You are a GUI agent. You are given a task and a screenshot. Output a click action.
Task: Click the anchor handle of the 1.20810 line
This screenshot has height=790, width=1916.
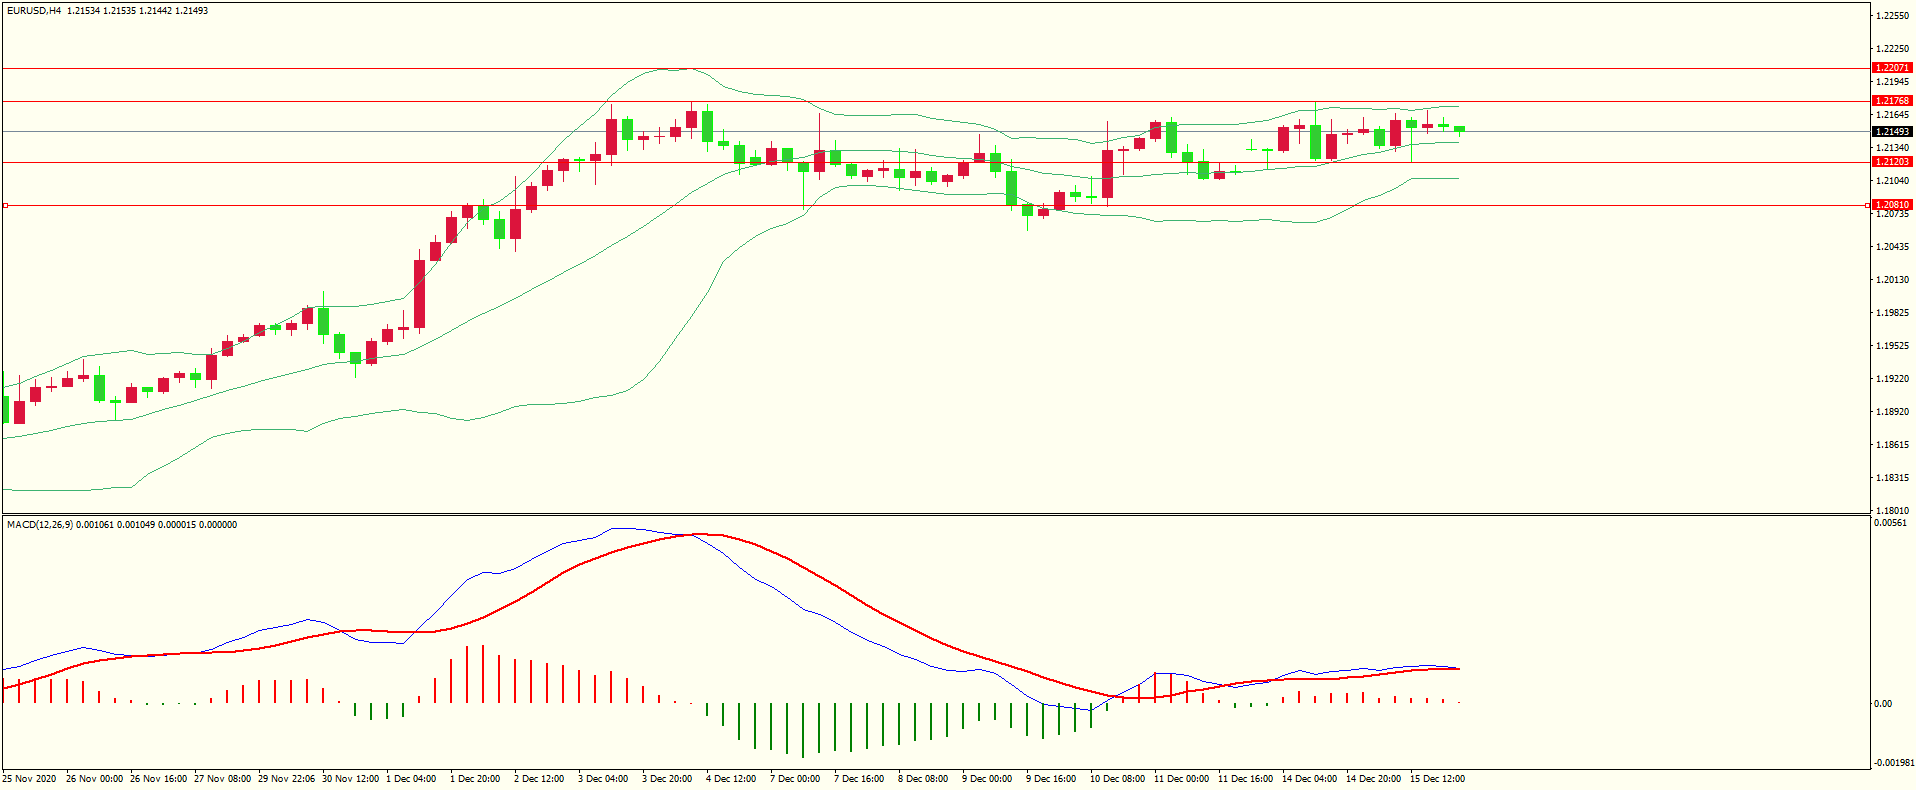point(5,205)
